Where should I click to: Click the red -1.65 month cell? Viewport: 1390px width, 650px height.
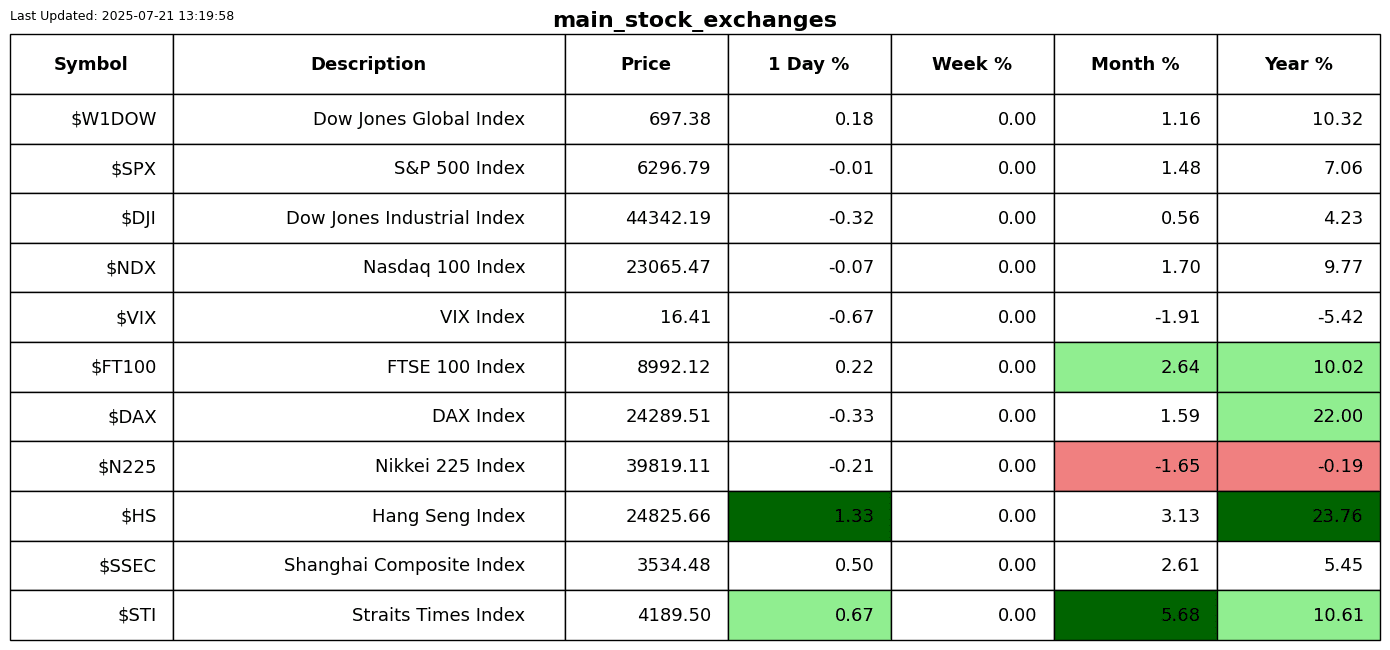click(x=1135, y=466)
